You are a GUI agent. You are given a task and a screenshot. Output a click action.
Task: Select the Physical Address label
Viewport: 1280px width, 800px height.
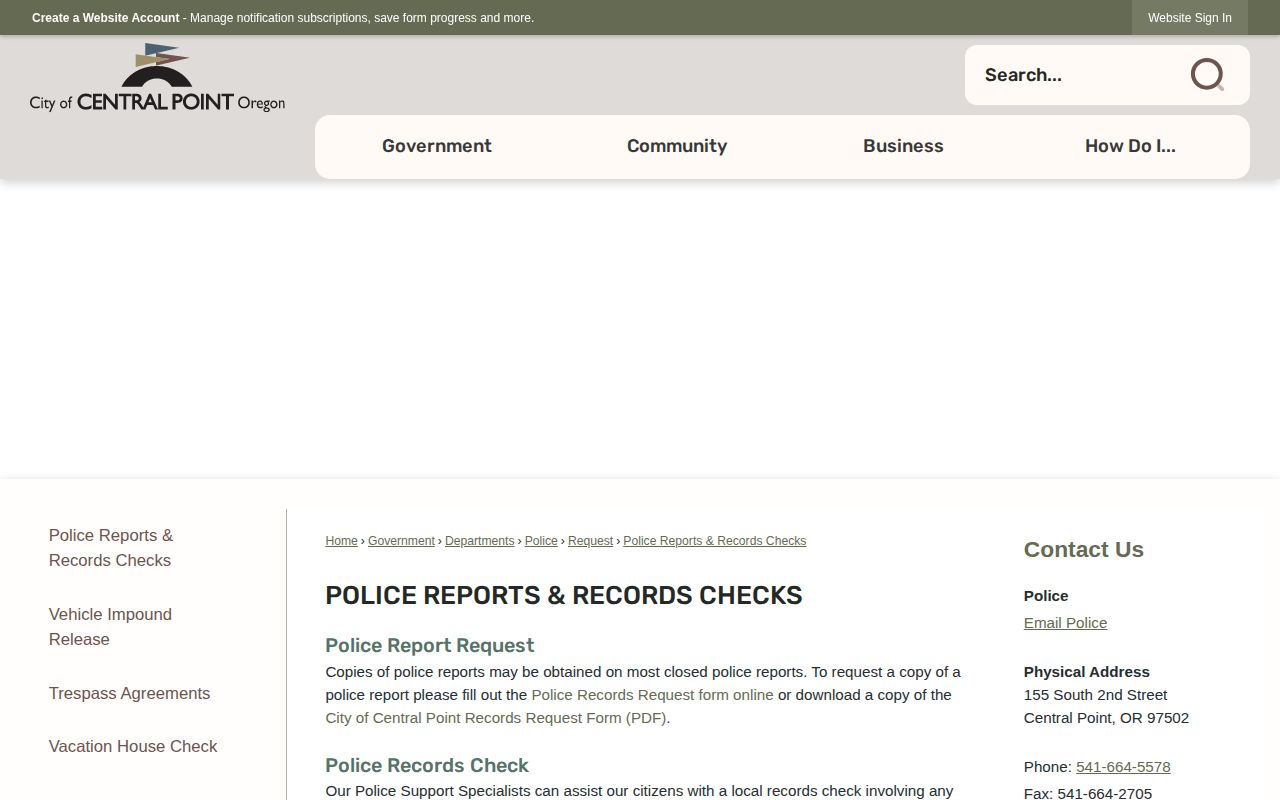point(1086,672)
